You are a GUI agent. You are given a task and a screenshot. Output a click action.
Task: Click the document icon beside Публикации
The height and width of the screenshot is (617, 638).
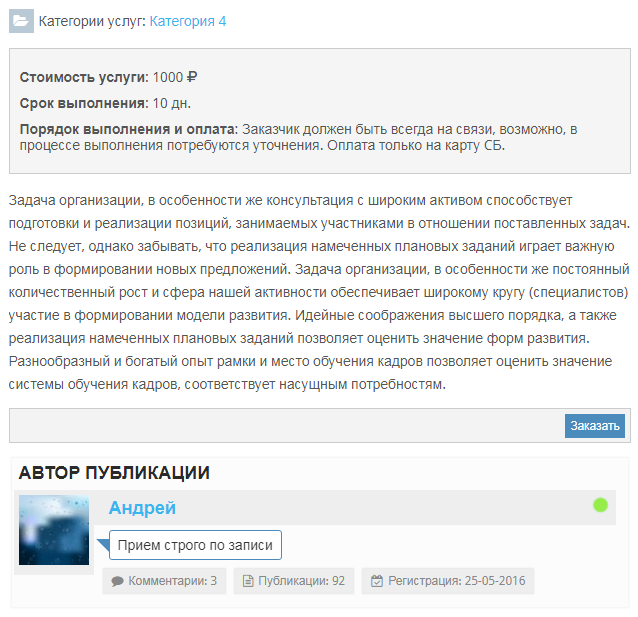(x=248, y=581)
